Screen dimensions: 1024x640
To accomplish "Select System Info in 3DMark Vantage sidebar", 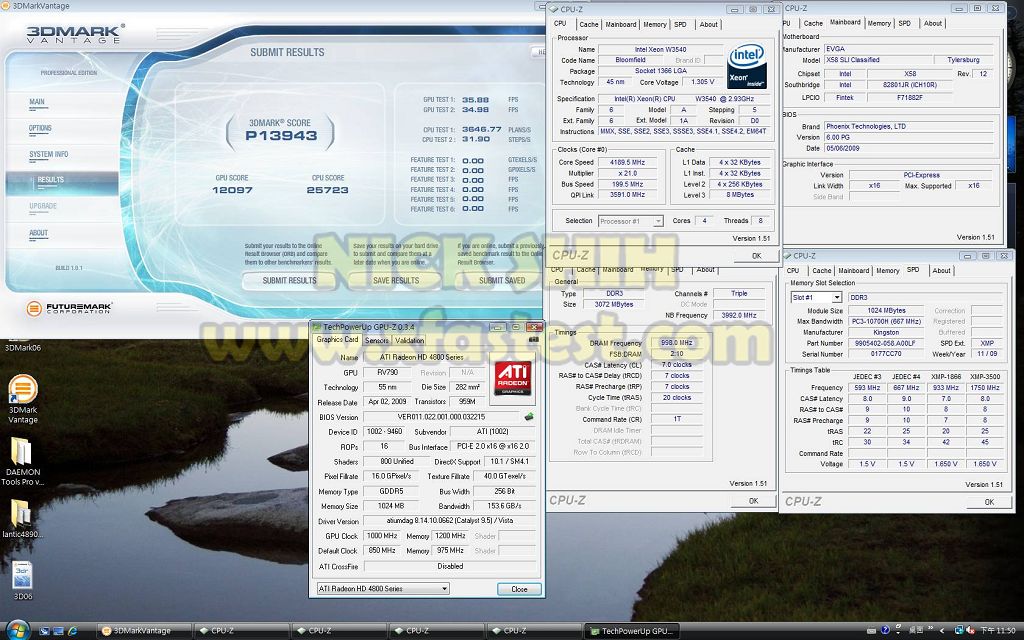I will click(50, 154).
